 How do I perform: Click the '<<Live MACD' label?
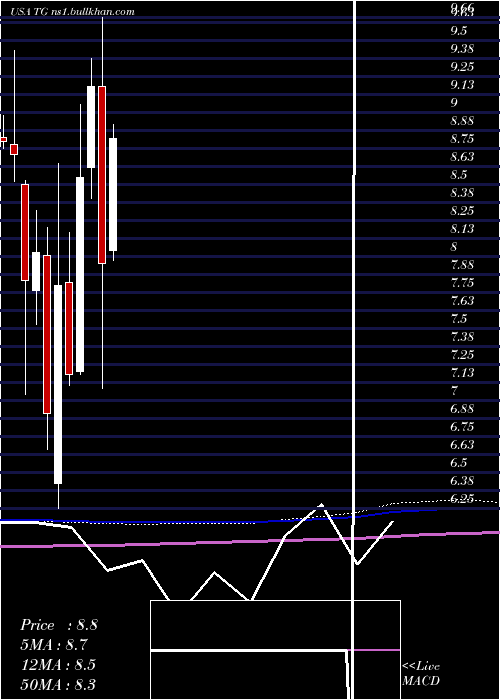tap(421, 674)
